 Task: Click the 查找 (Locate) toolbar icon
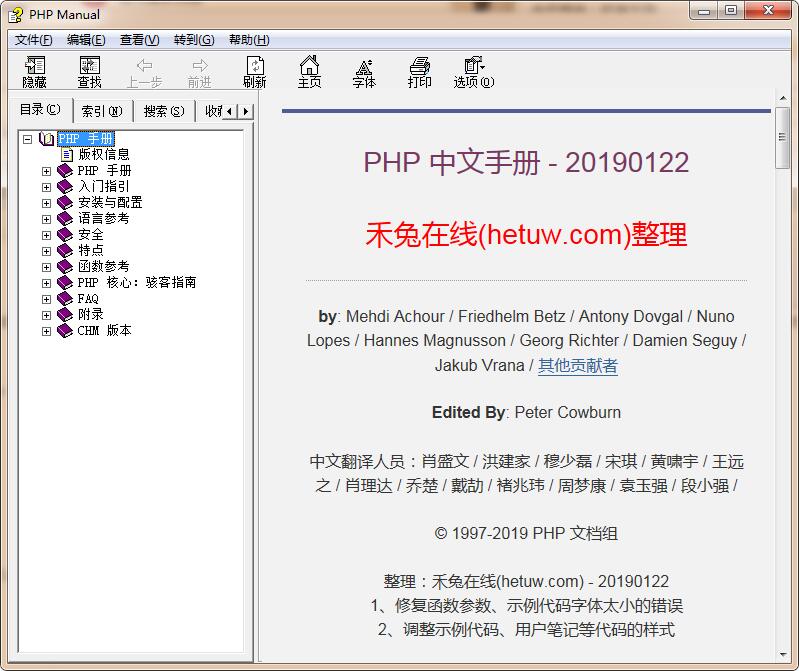point(90,66)
